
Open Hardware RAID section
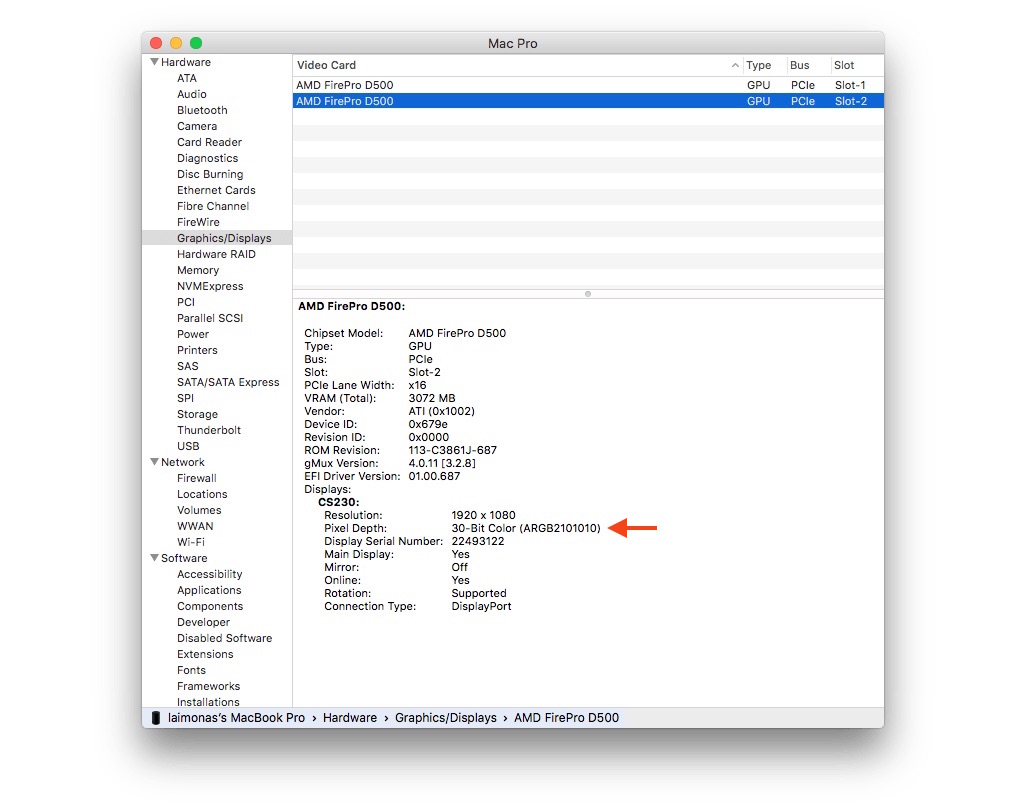[x=216, y=254]
